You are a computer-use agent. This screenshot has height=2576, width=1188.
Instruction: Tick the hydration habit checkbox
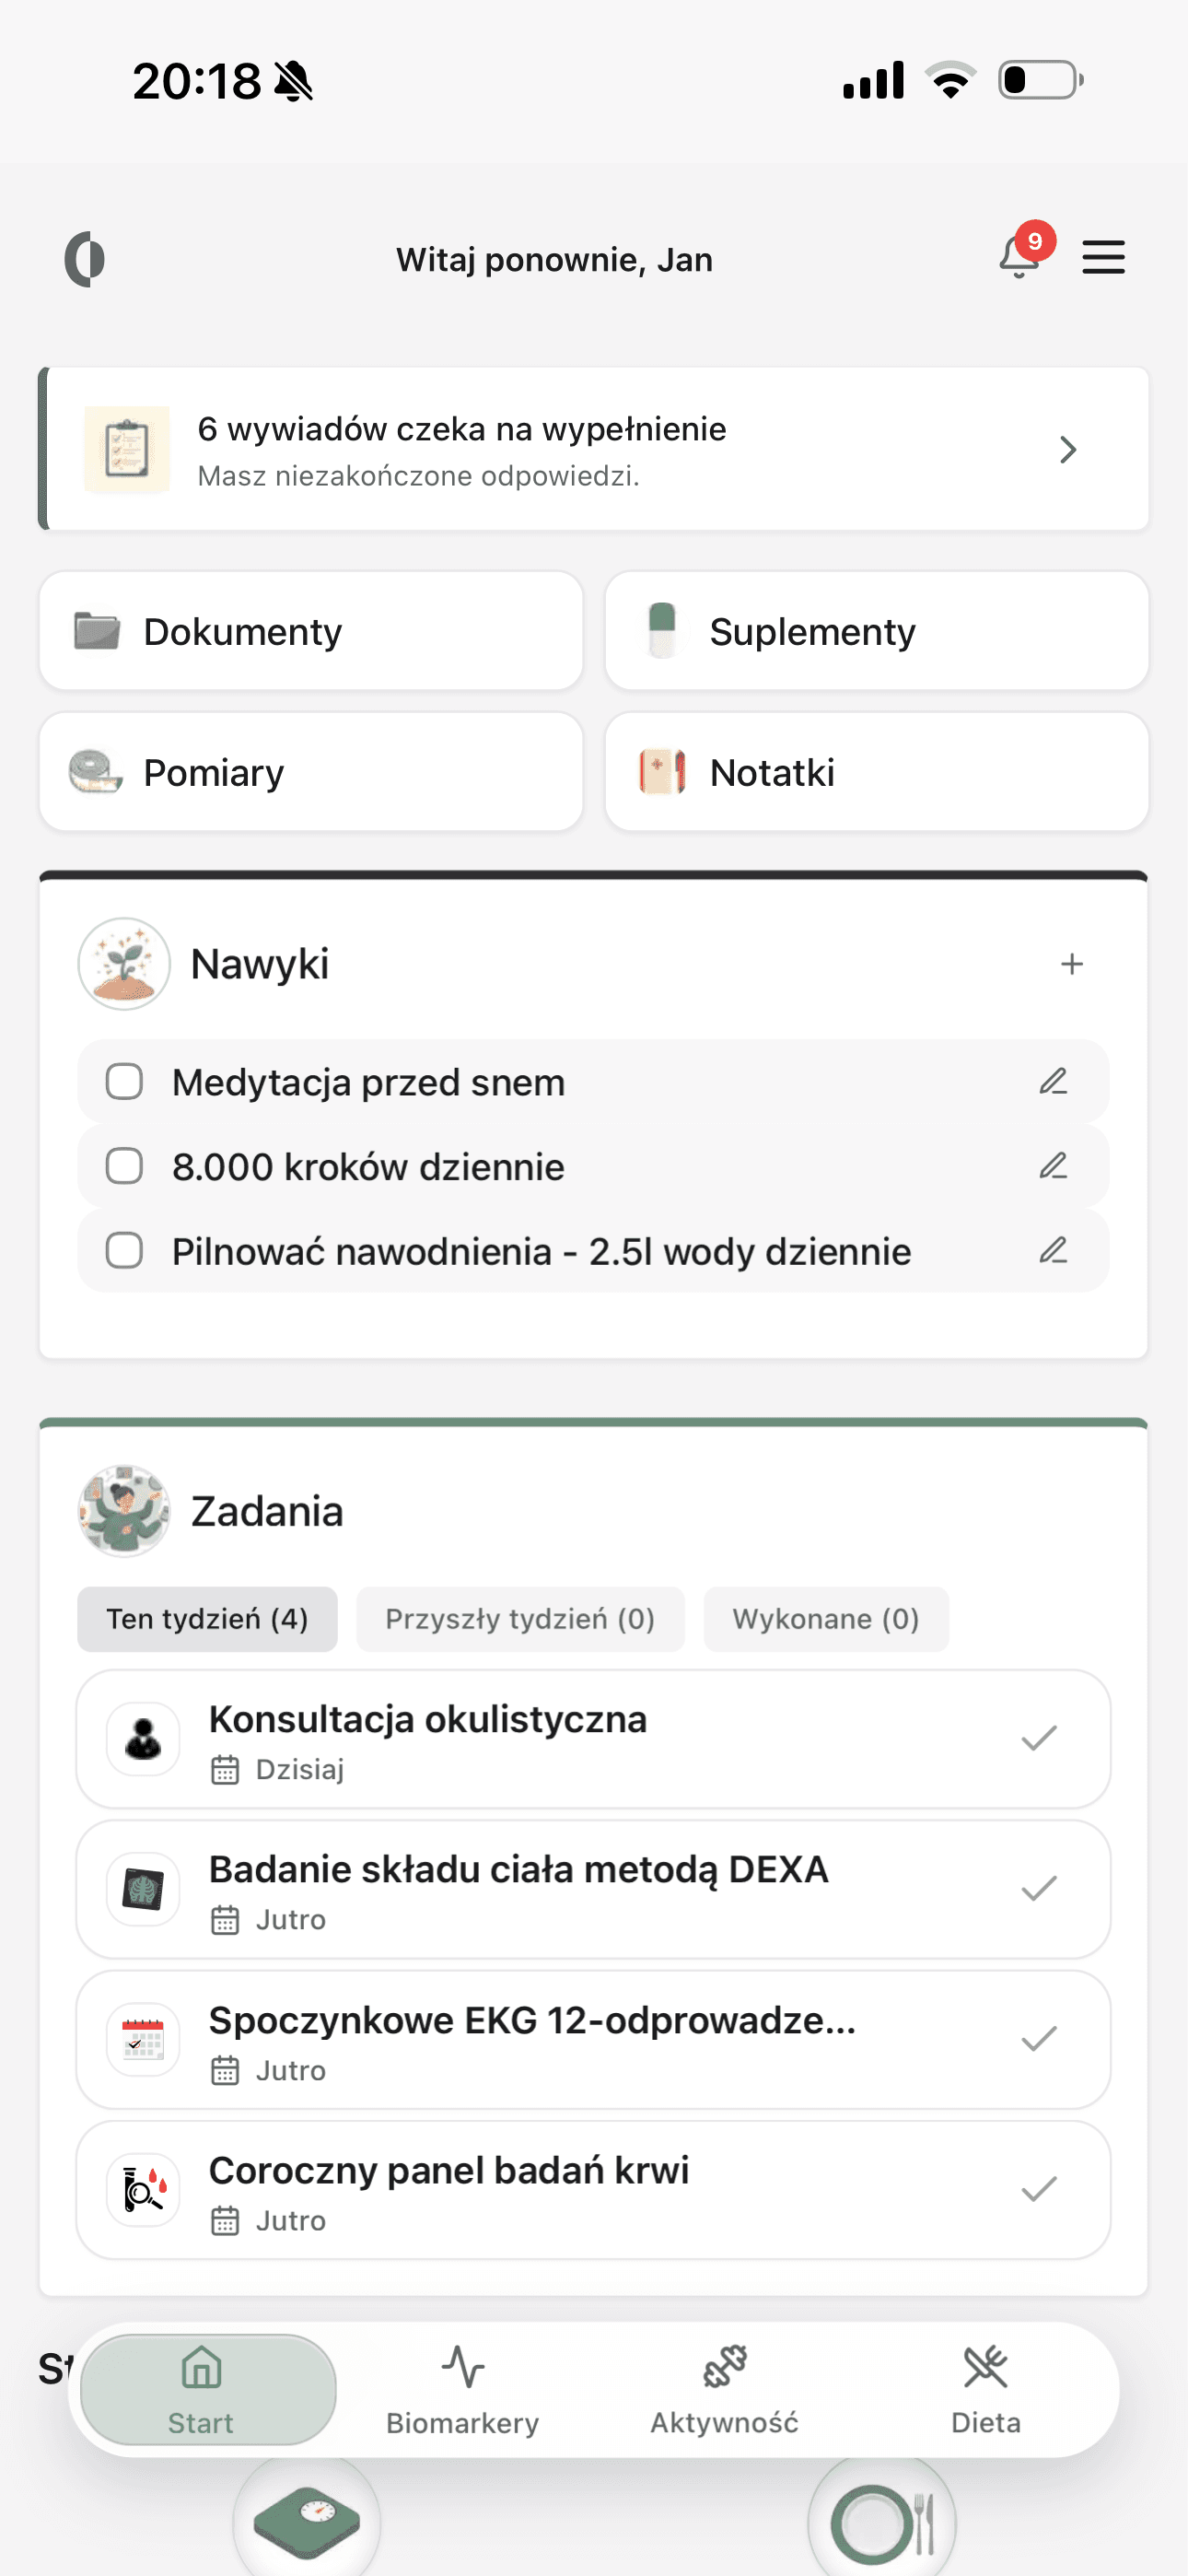tap(124, 1250)
